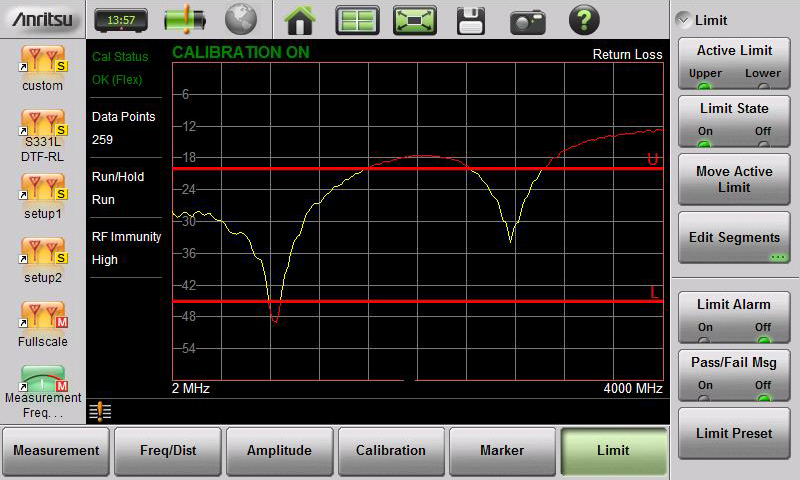This screenshot has width=800, height=480.
Task: Open help question mark icon
Action: pyautogui.click(x=584, y=19)
